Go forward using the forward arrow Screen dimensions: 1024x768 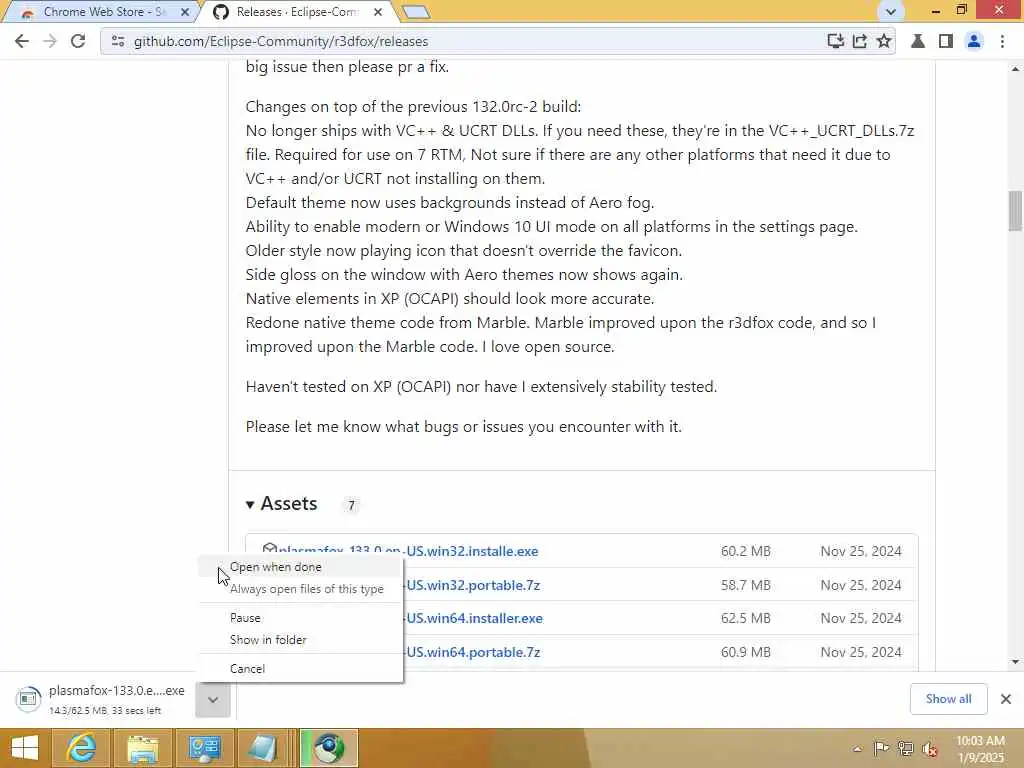pos(50,41)
